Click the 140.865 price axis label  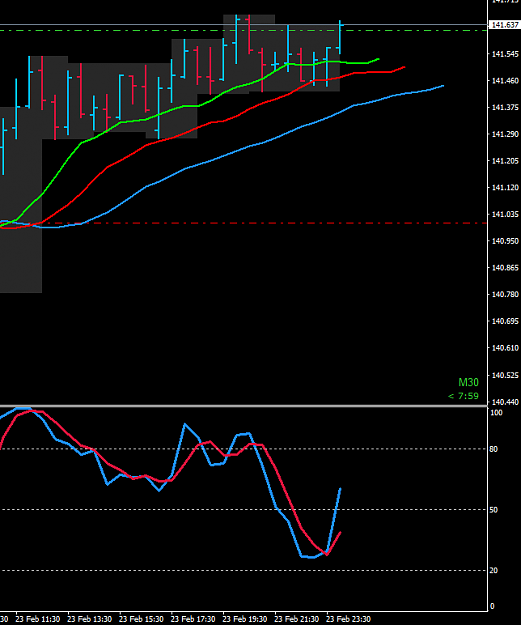coord(505,267)
